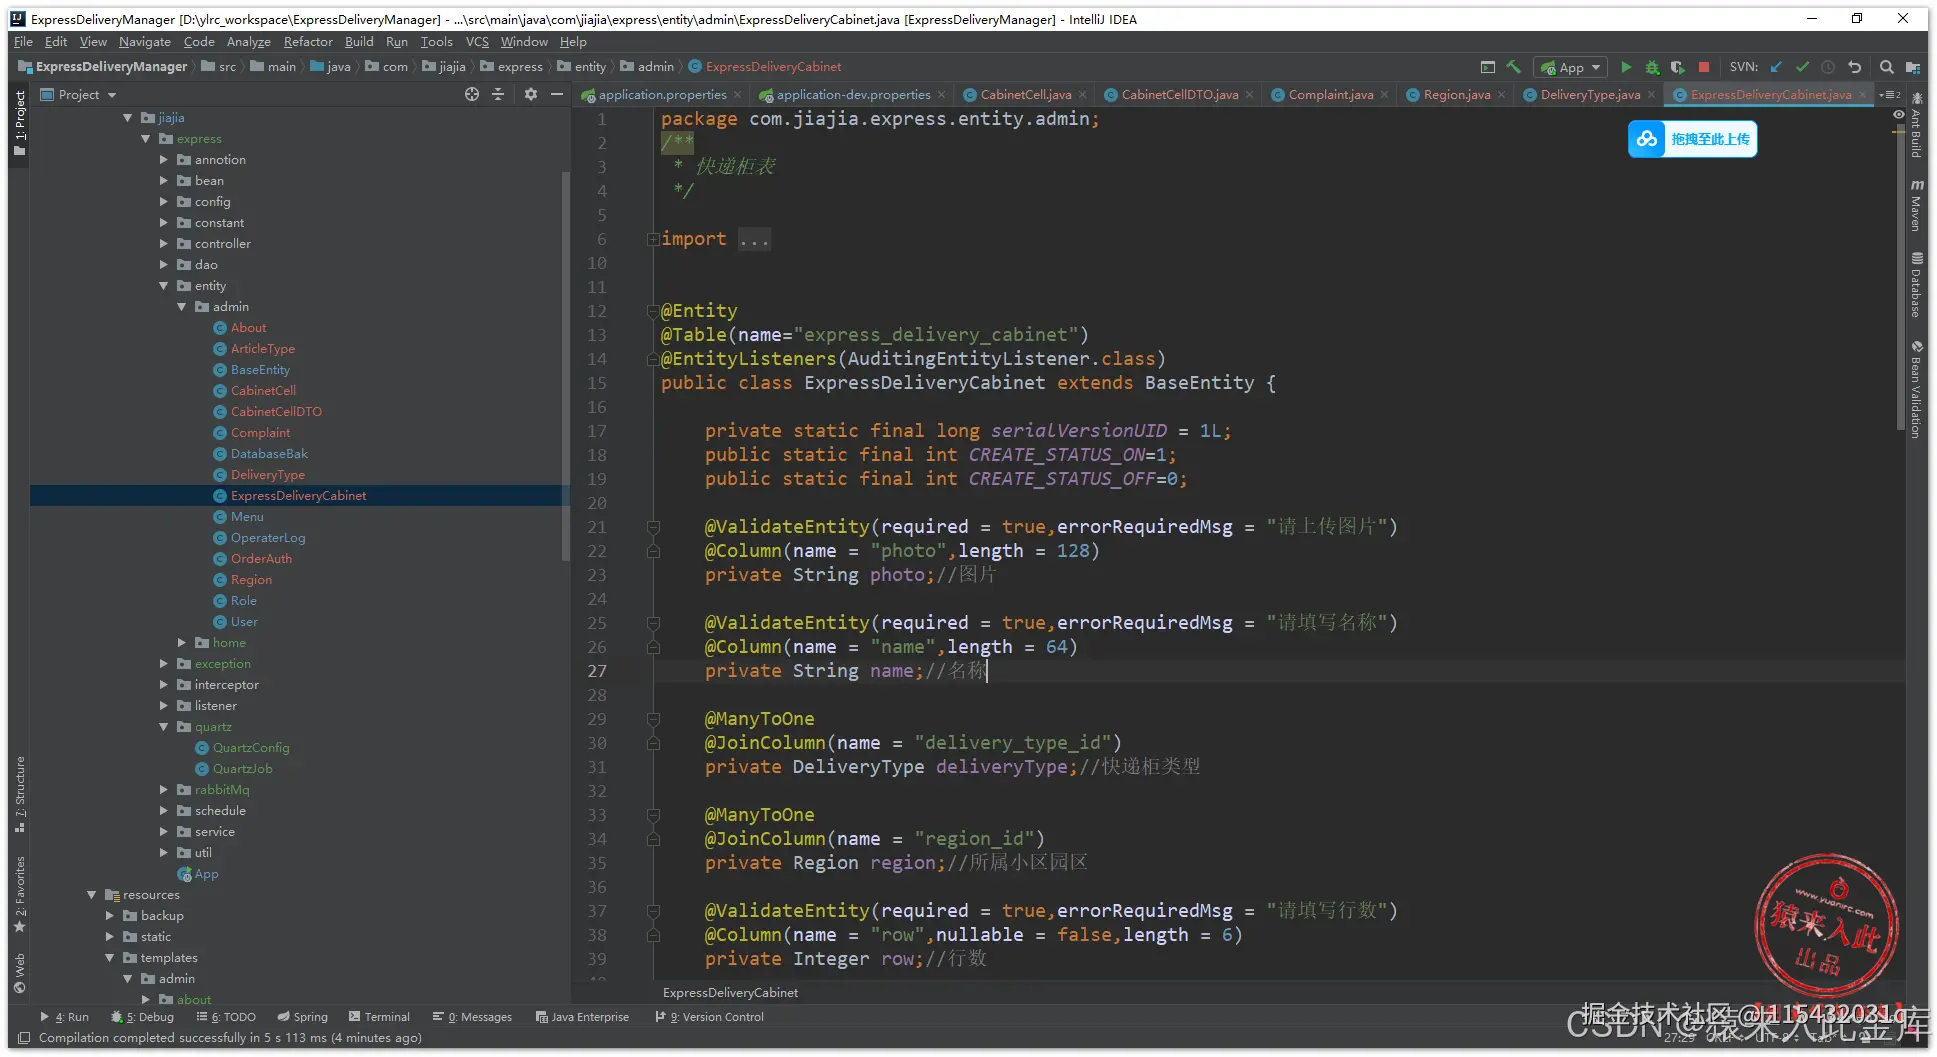
Task: Click the Build project hammer icon
Action: click(x=1514, y=67)
